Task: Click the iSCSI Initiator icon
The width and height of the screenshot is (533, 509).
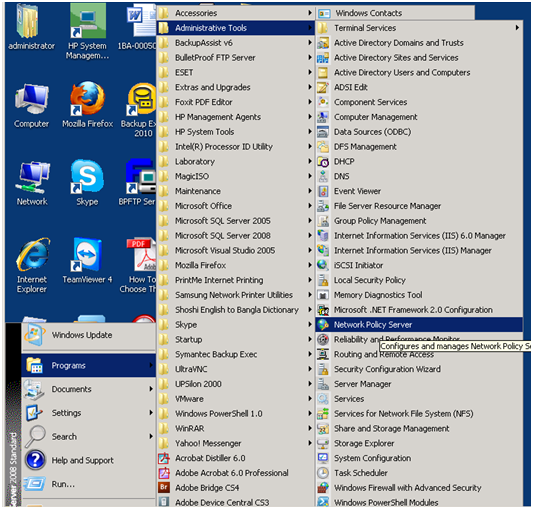Action: click(x=323, y=265)
